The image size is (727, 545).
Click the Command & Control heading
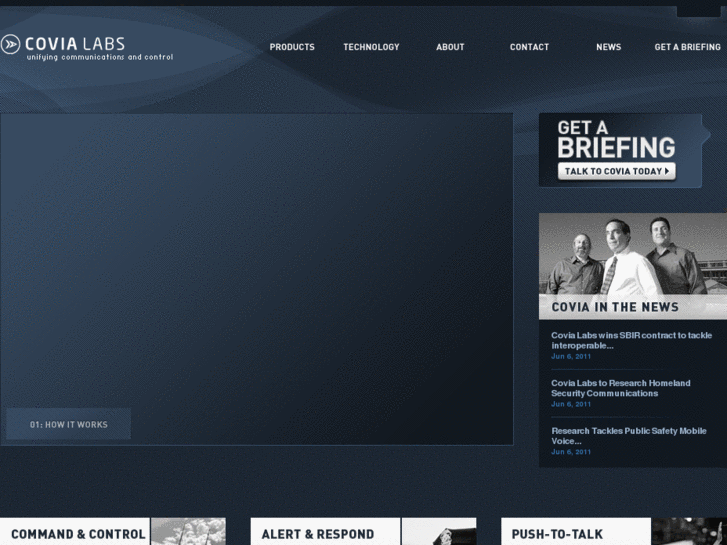78,534
